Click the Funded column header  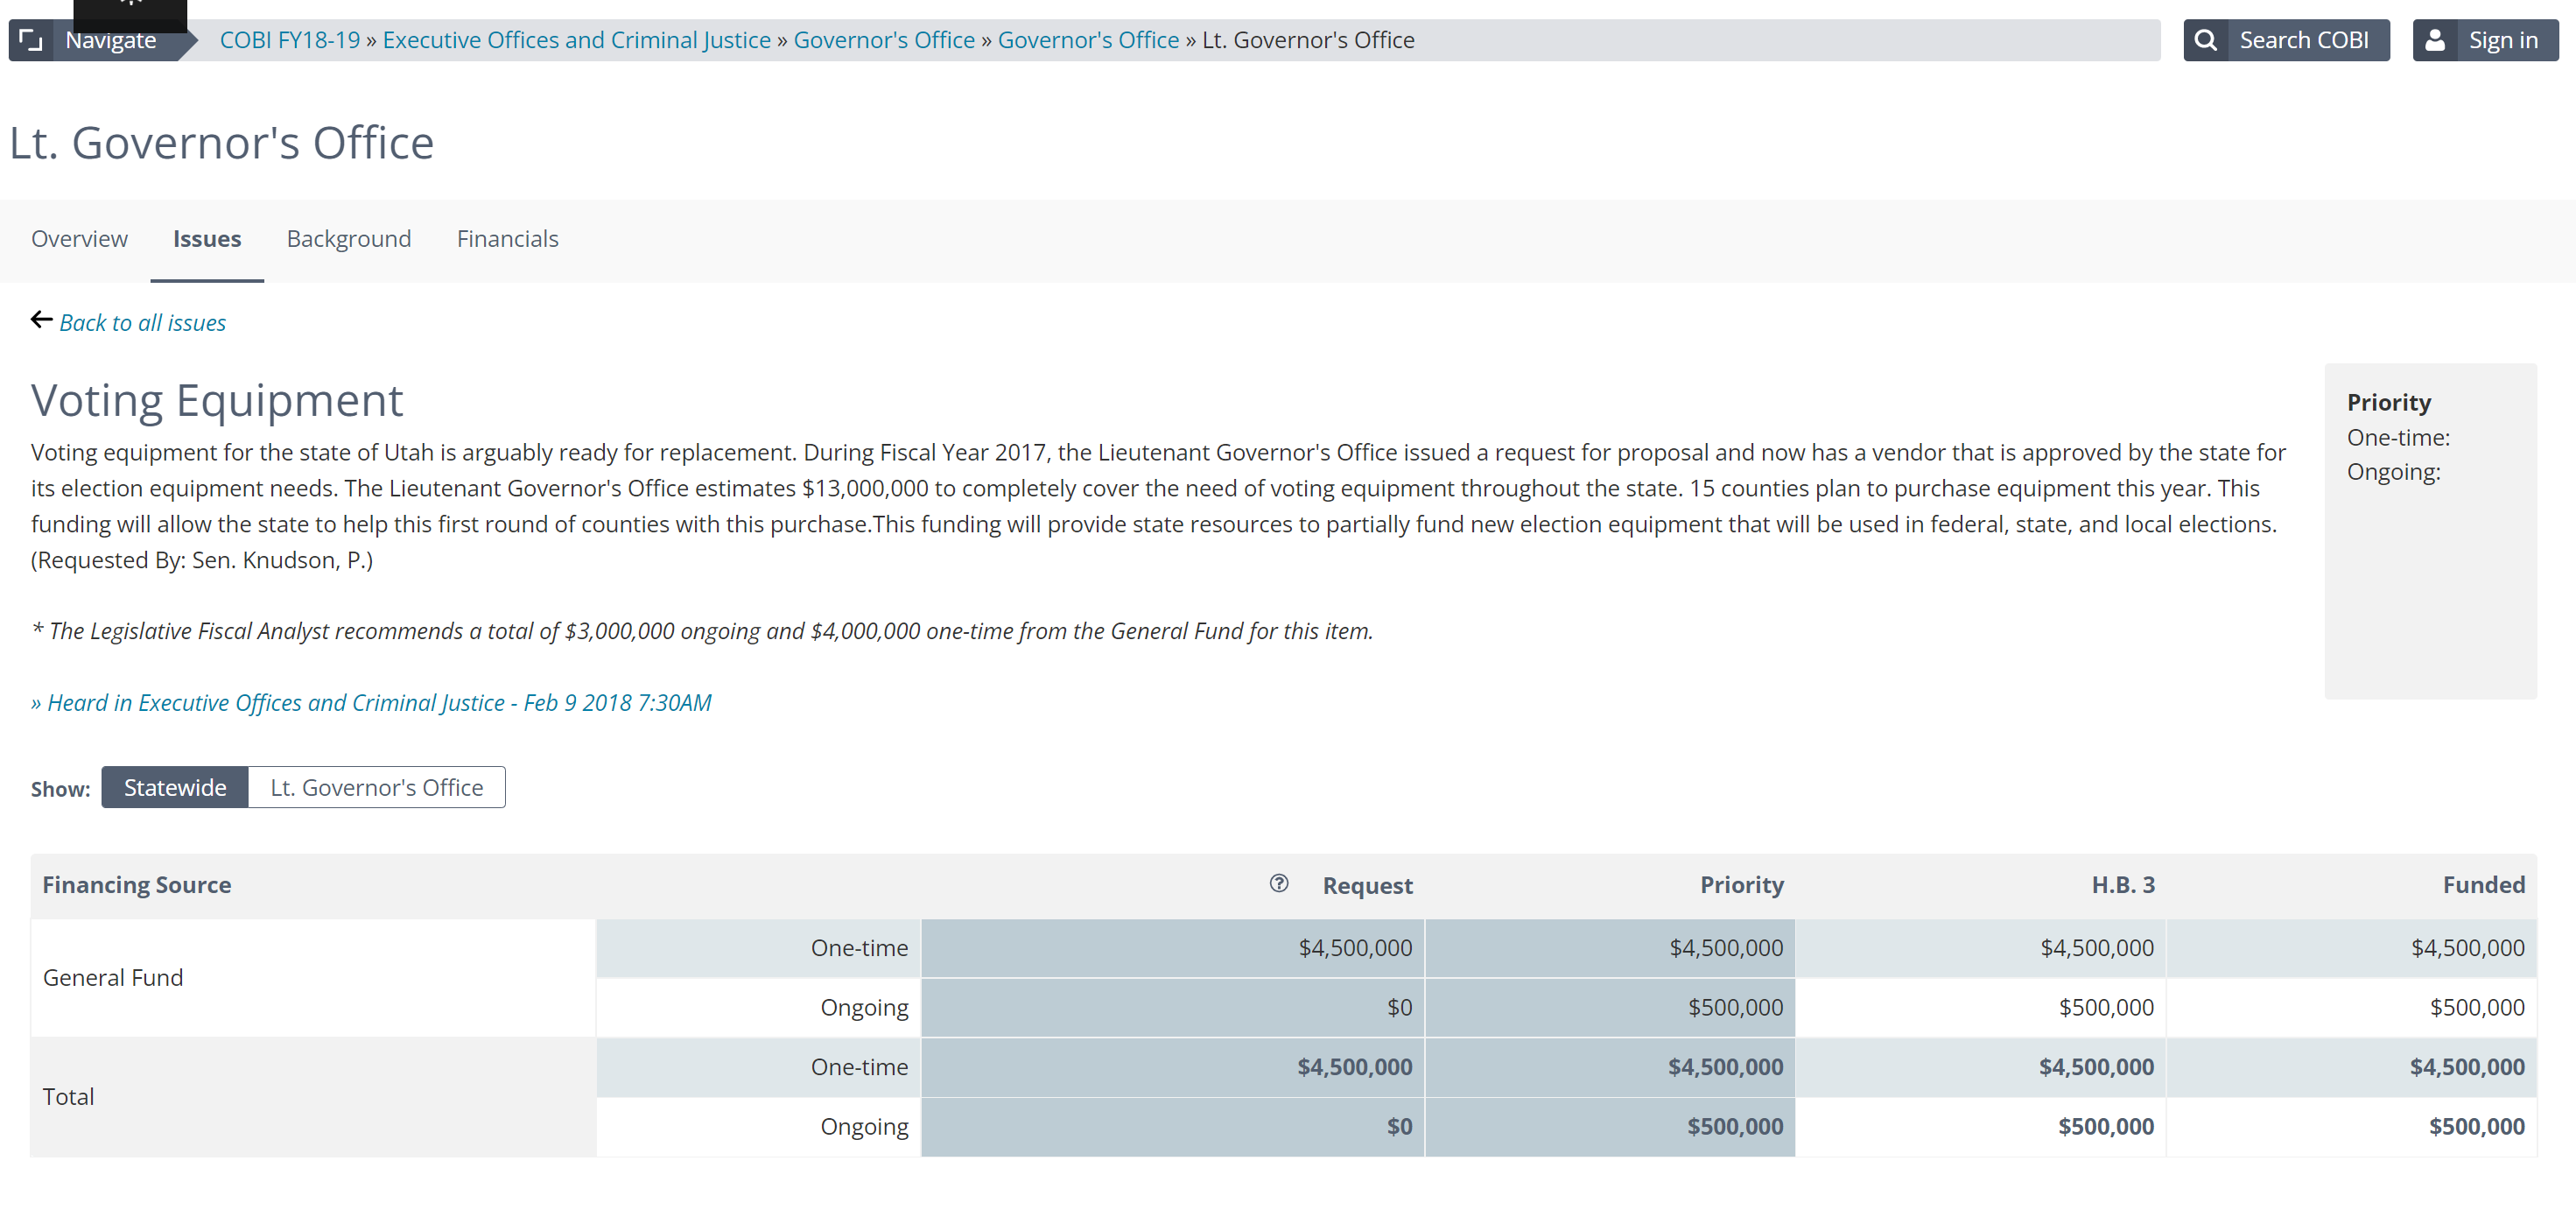pos(2483,885)
